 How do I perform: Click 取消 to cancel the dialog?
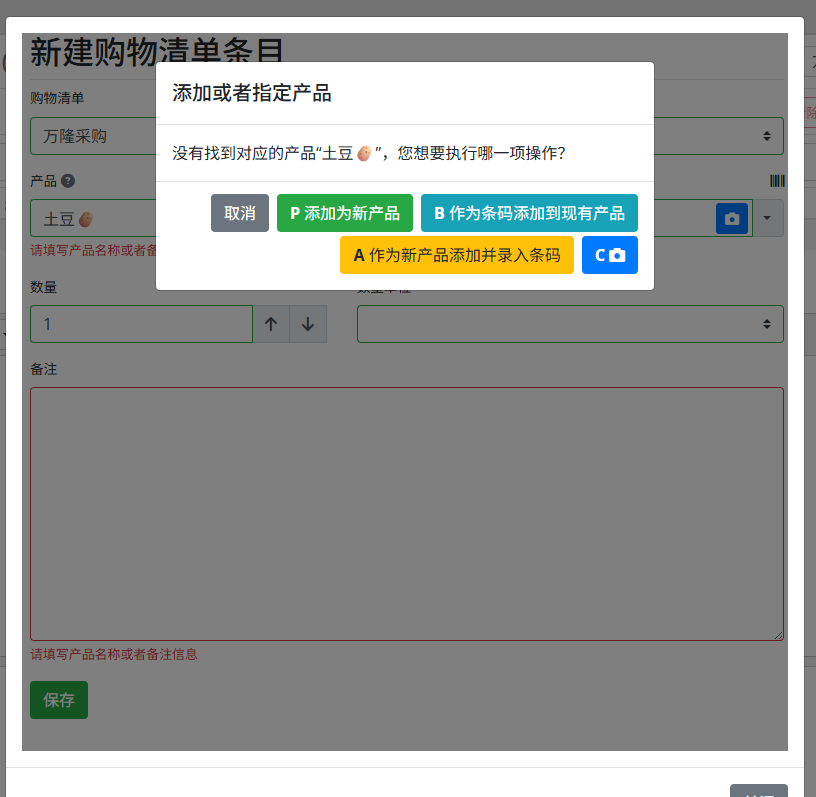pos(240,213)
